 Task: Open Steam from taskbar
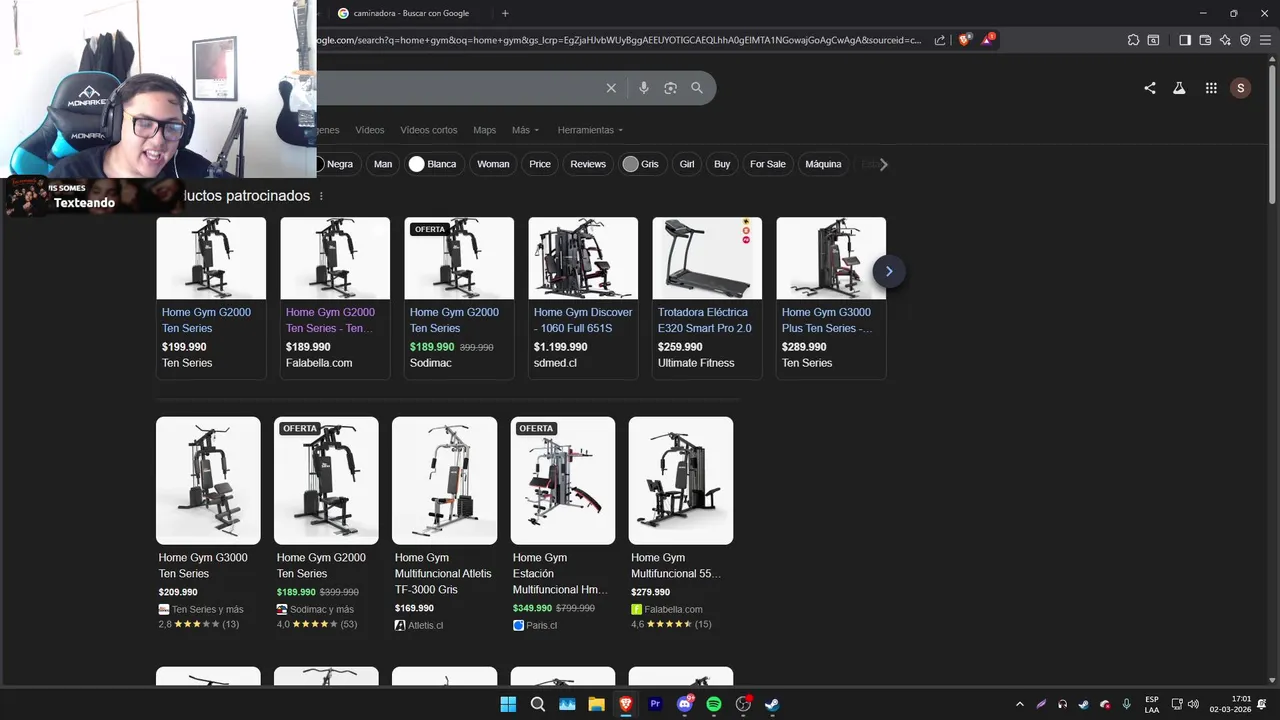click(x=772, y=704)
